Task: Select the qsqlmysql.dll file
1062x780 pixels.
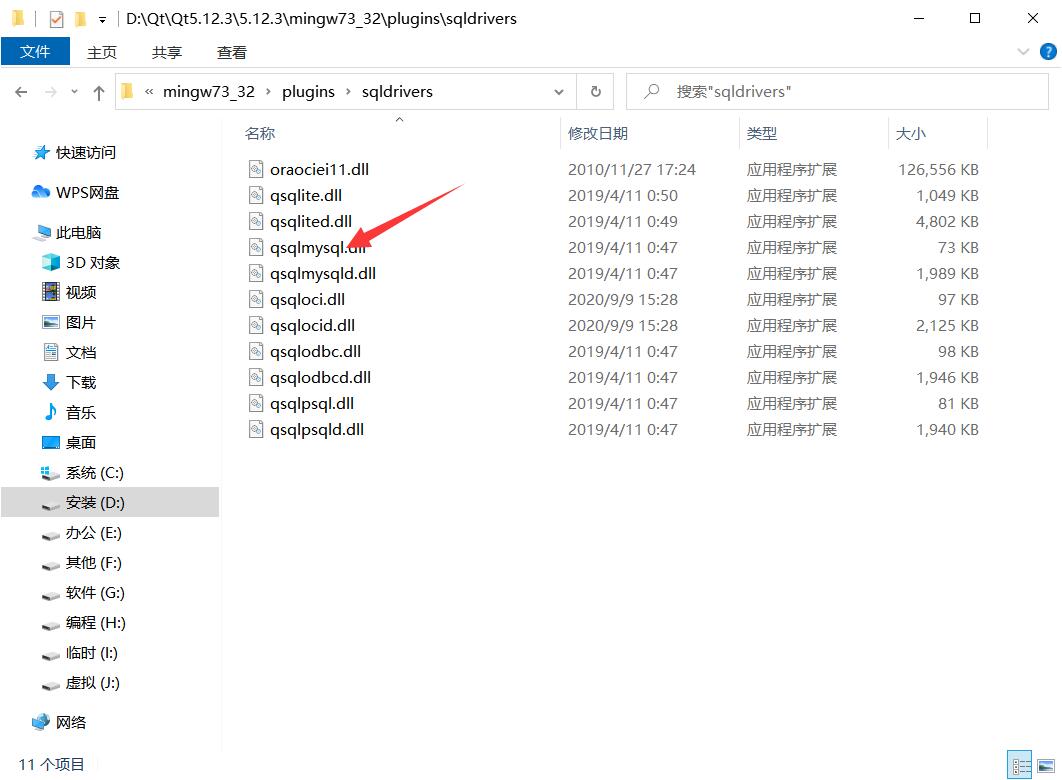Action: 310,247
